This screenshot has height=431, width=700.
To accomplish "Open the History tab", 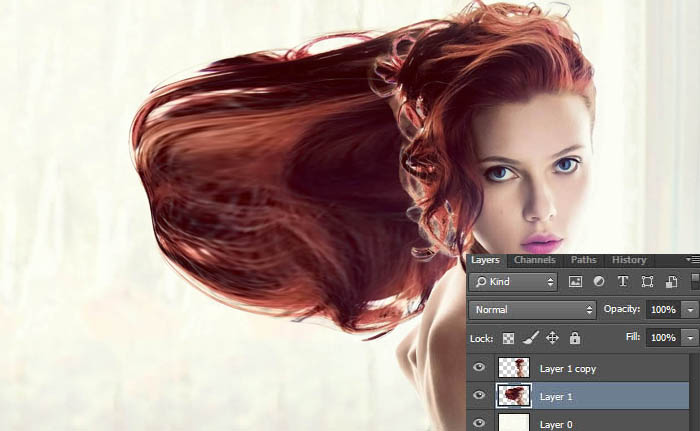I will point(629,260).
